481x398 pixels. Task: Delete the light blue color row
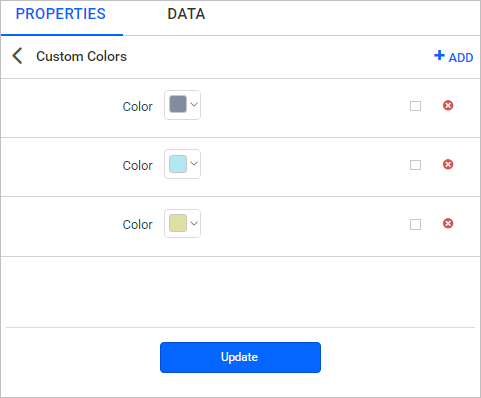(x=448, y=164)
